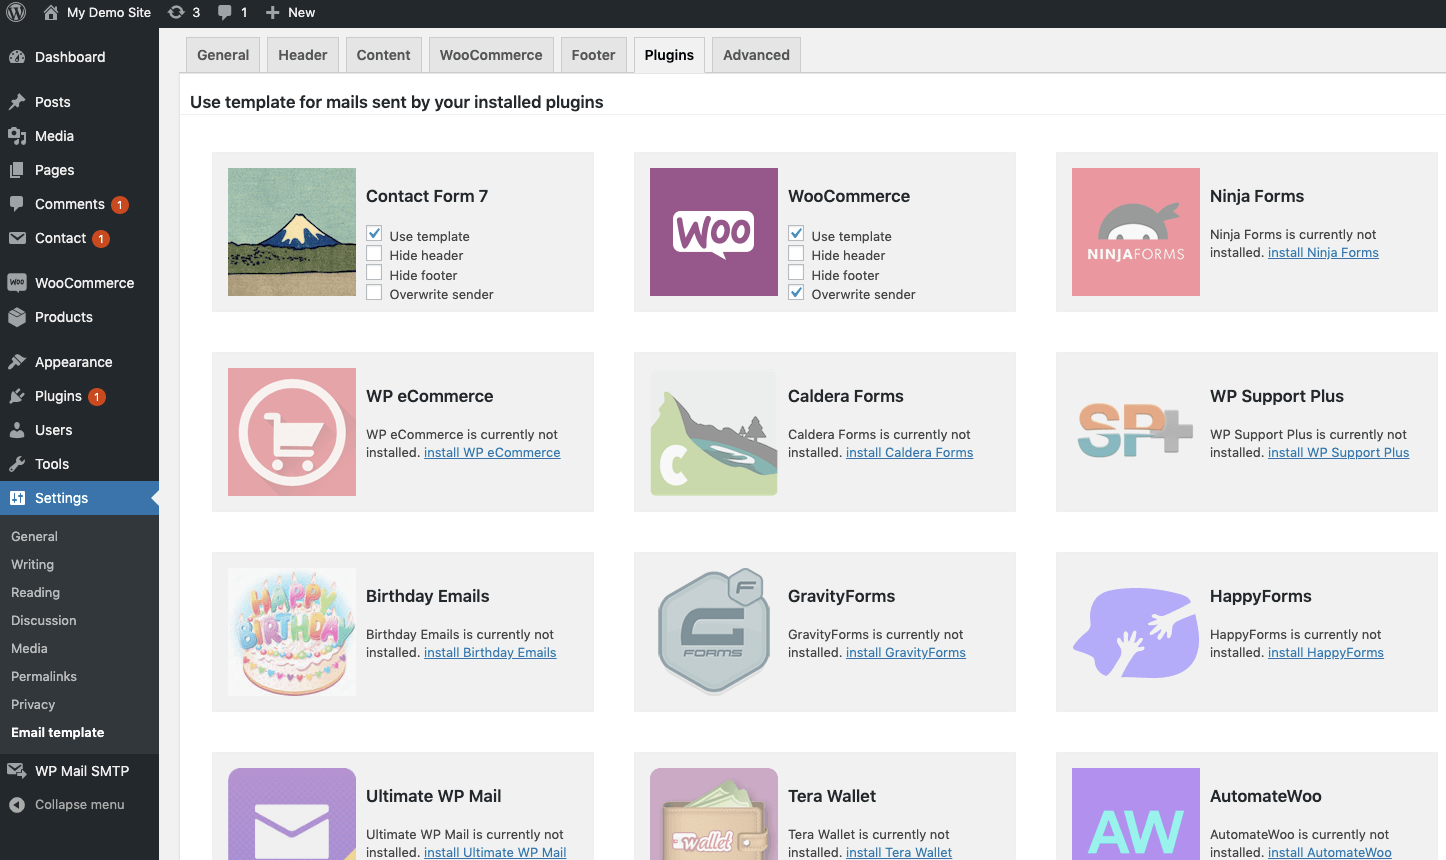Click the comments bubble icon in admin bar
1446x860 pixels.
pyautogui.click(x=225, y=13)
